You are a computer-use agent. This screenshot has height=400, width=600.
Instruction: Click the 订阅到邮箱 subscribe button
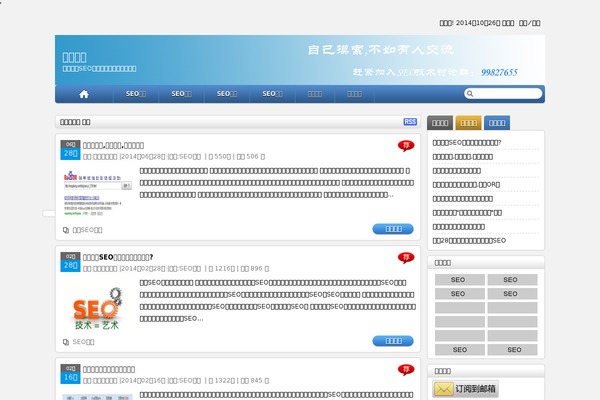pyautogui.click(x=465, y=389)
